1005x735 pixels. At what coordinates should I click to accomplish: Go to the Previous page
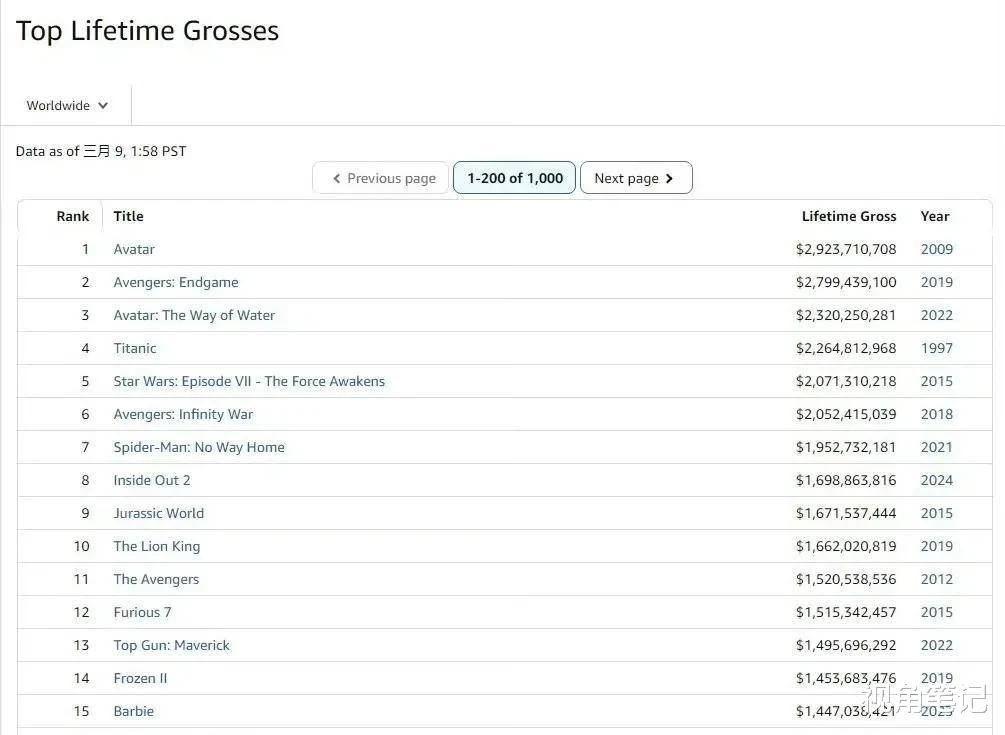point(383,178)
